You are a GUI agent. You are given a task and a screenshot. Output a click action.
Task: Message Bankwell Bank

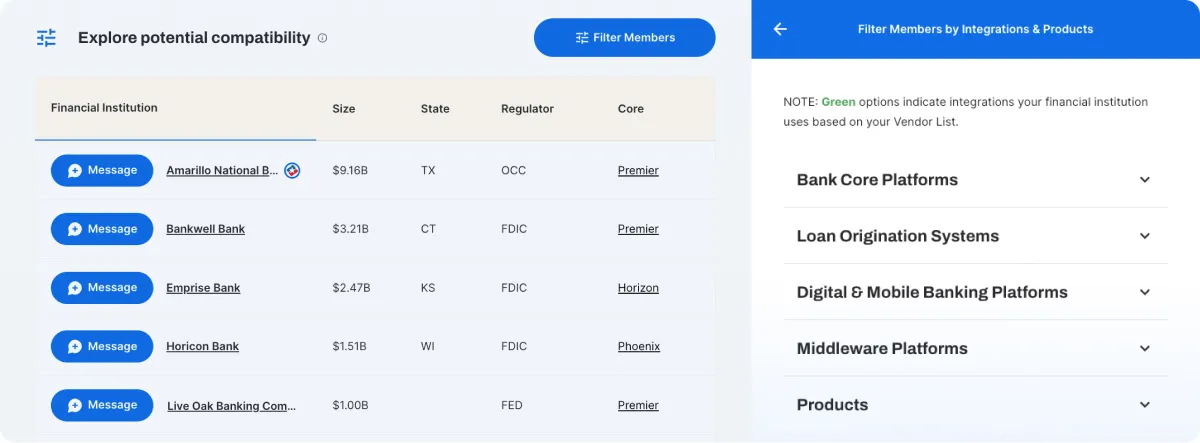[102, 229]
